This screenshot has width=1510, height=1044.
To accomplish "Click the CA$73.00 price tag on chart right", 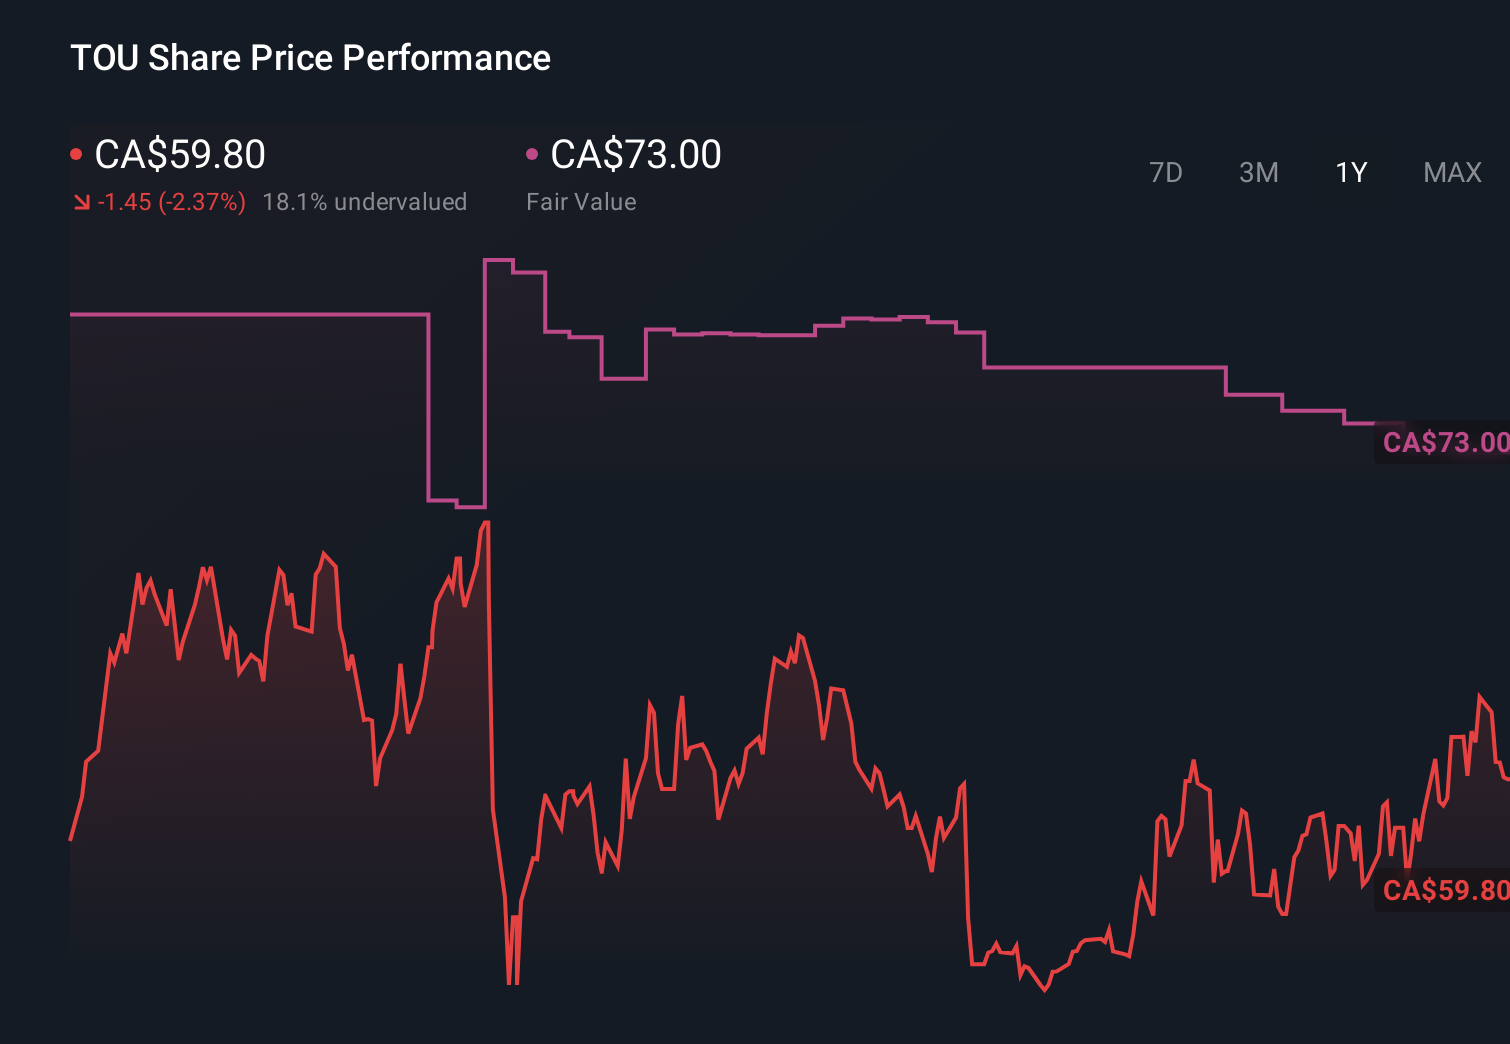I will pos(1444,442).
